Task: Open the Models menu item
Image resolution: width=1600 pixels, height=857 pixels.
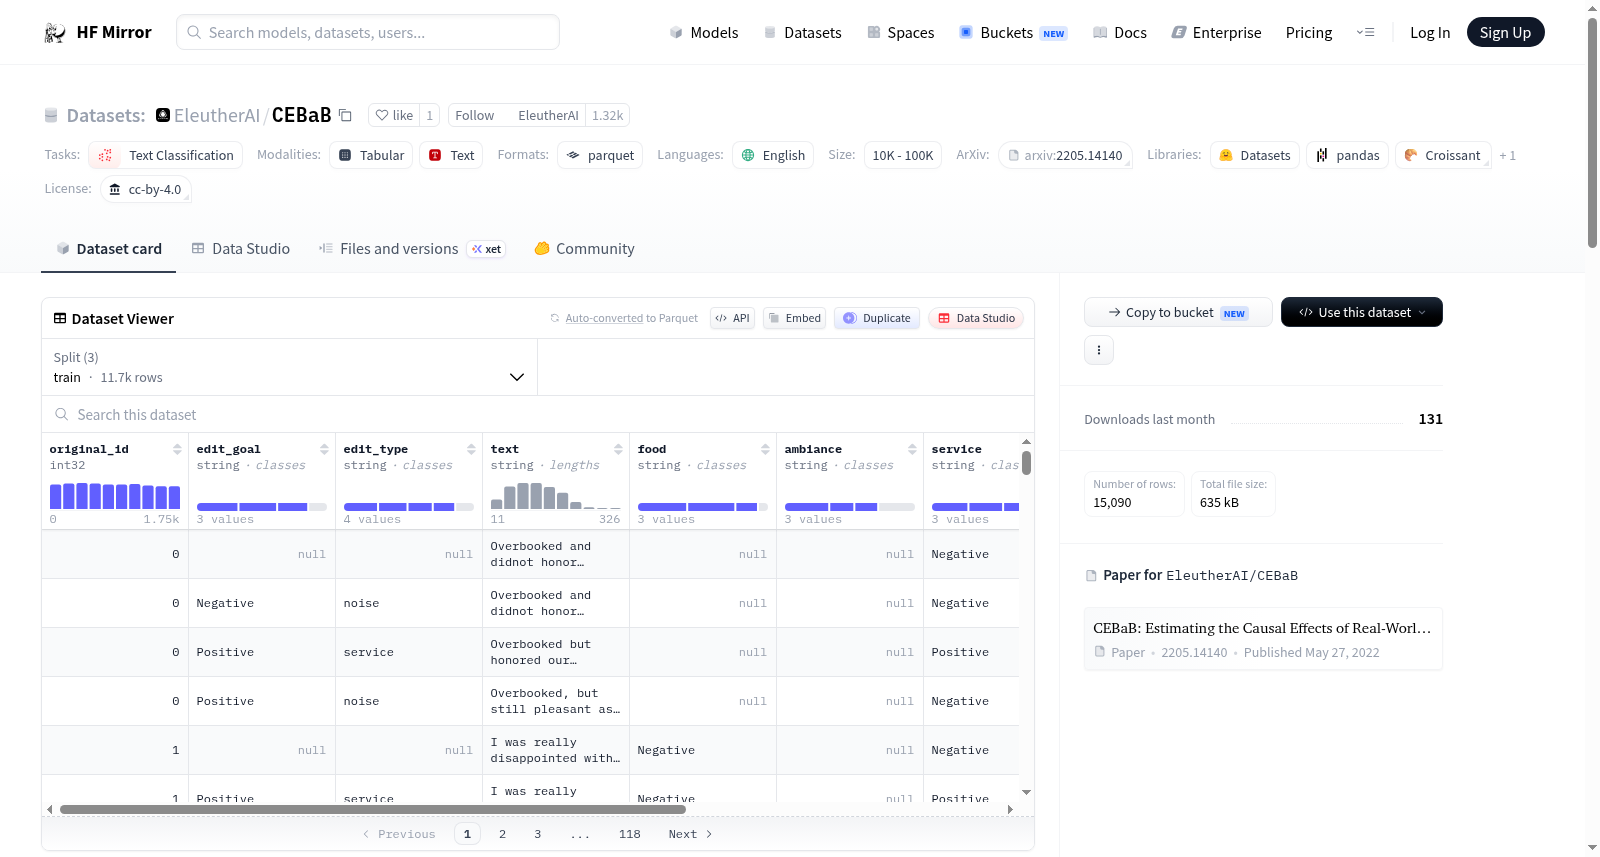Action: click(704, 32)
